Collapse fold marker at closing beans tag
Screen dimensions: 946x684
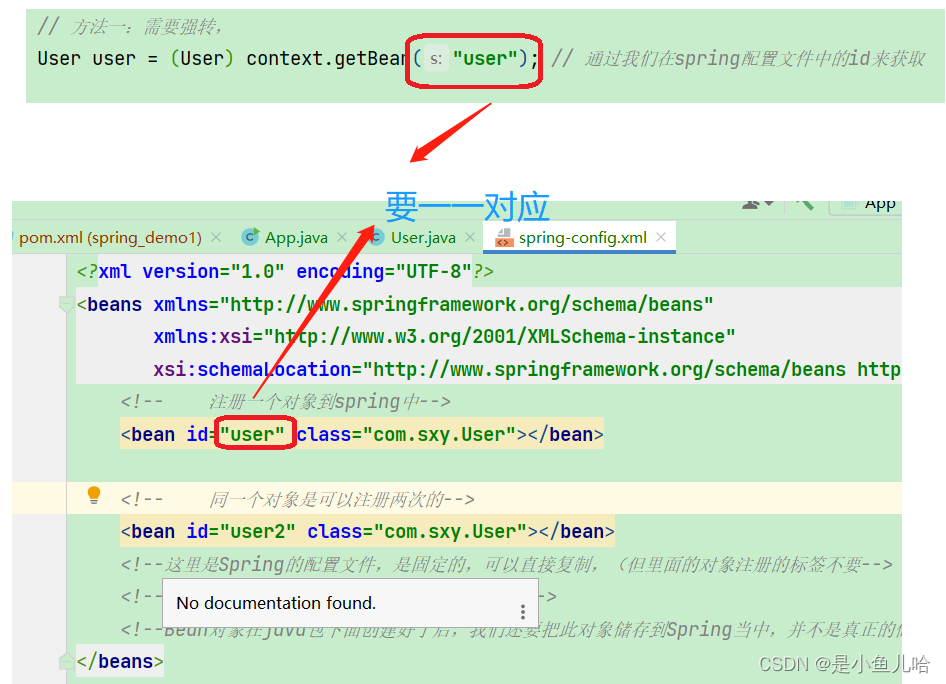tap(66, 661)
